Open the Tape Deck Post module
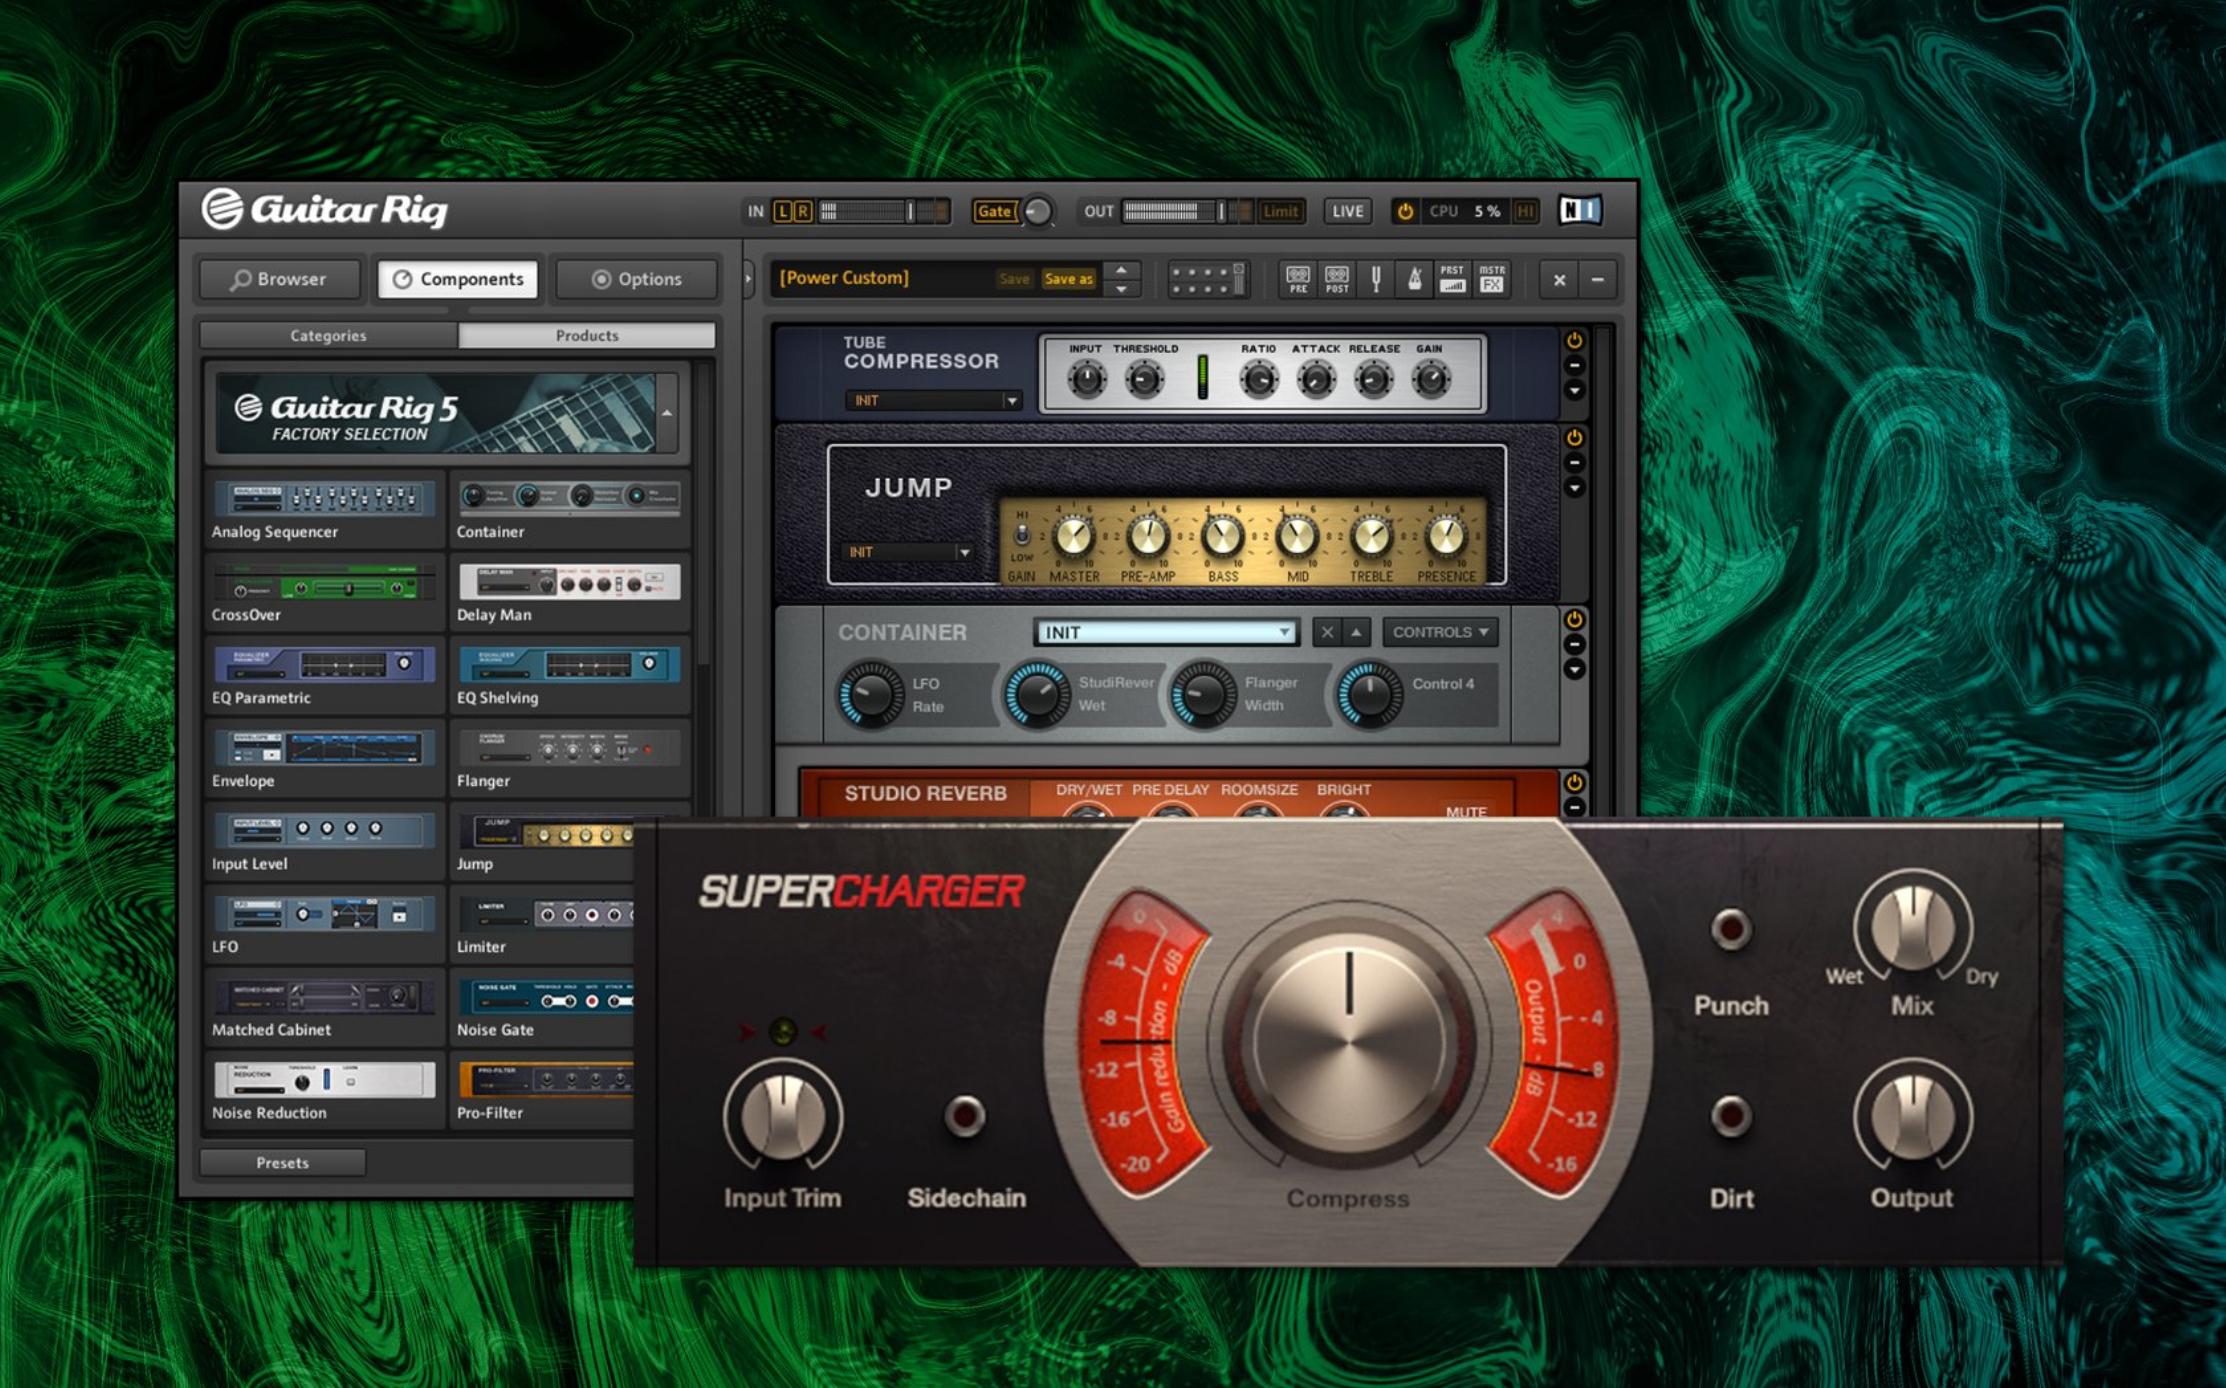 coord(1337,279)
